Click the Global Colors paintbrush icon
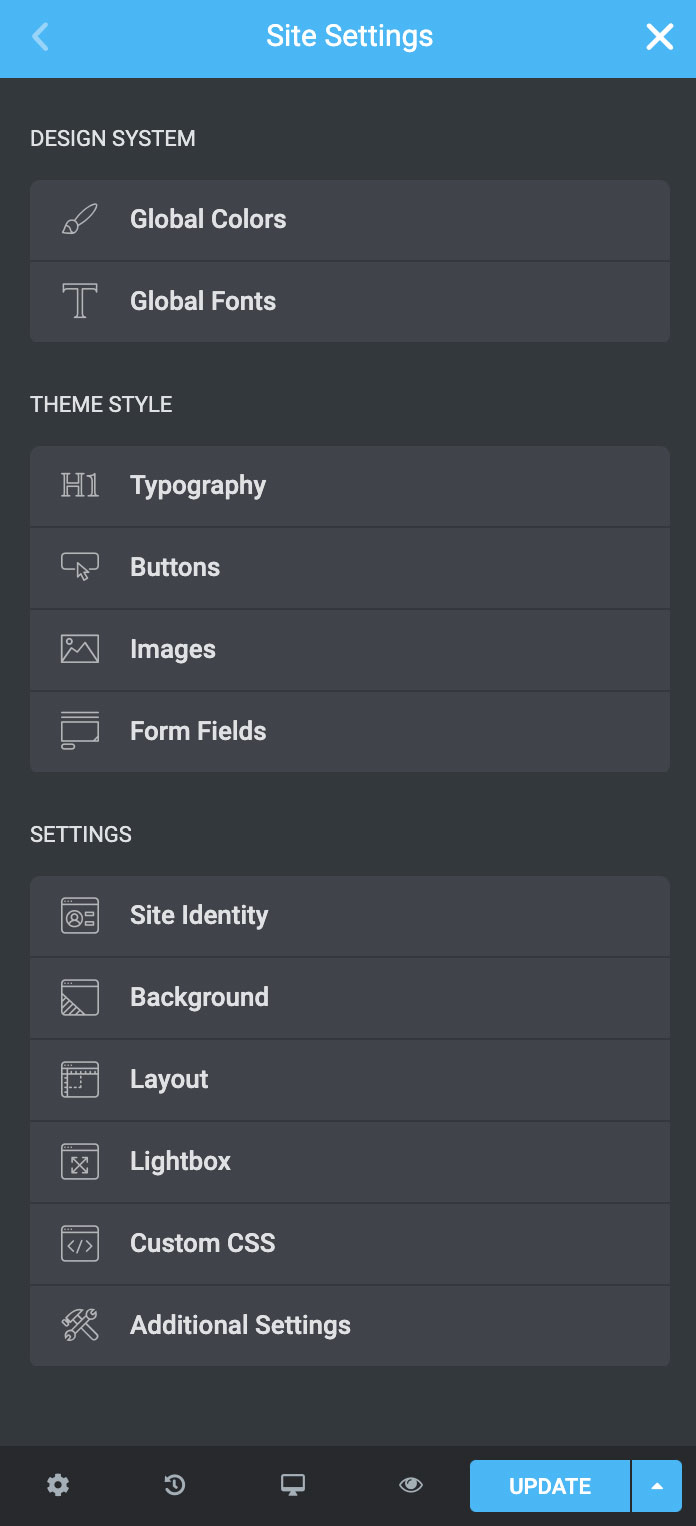Screen dimensions: 696x1526 (x=80, y=220)
